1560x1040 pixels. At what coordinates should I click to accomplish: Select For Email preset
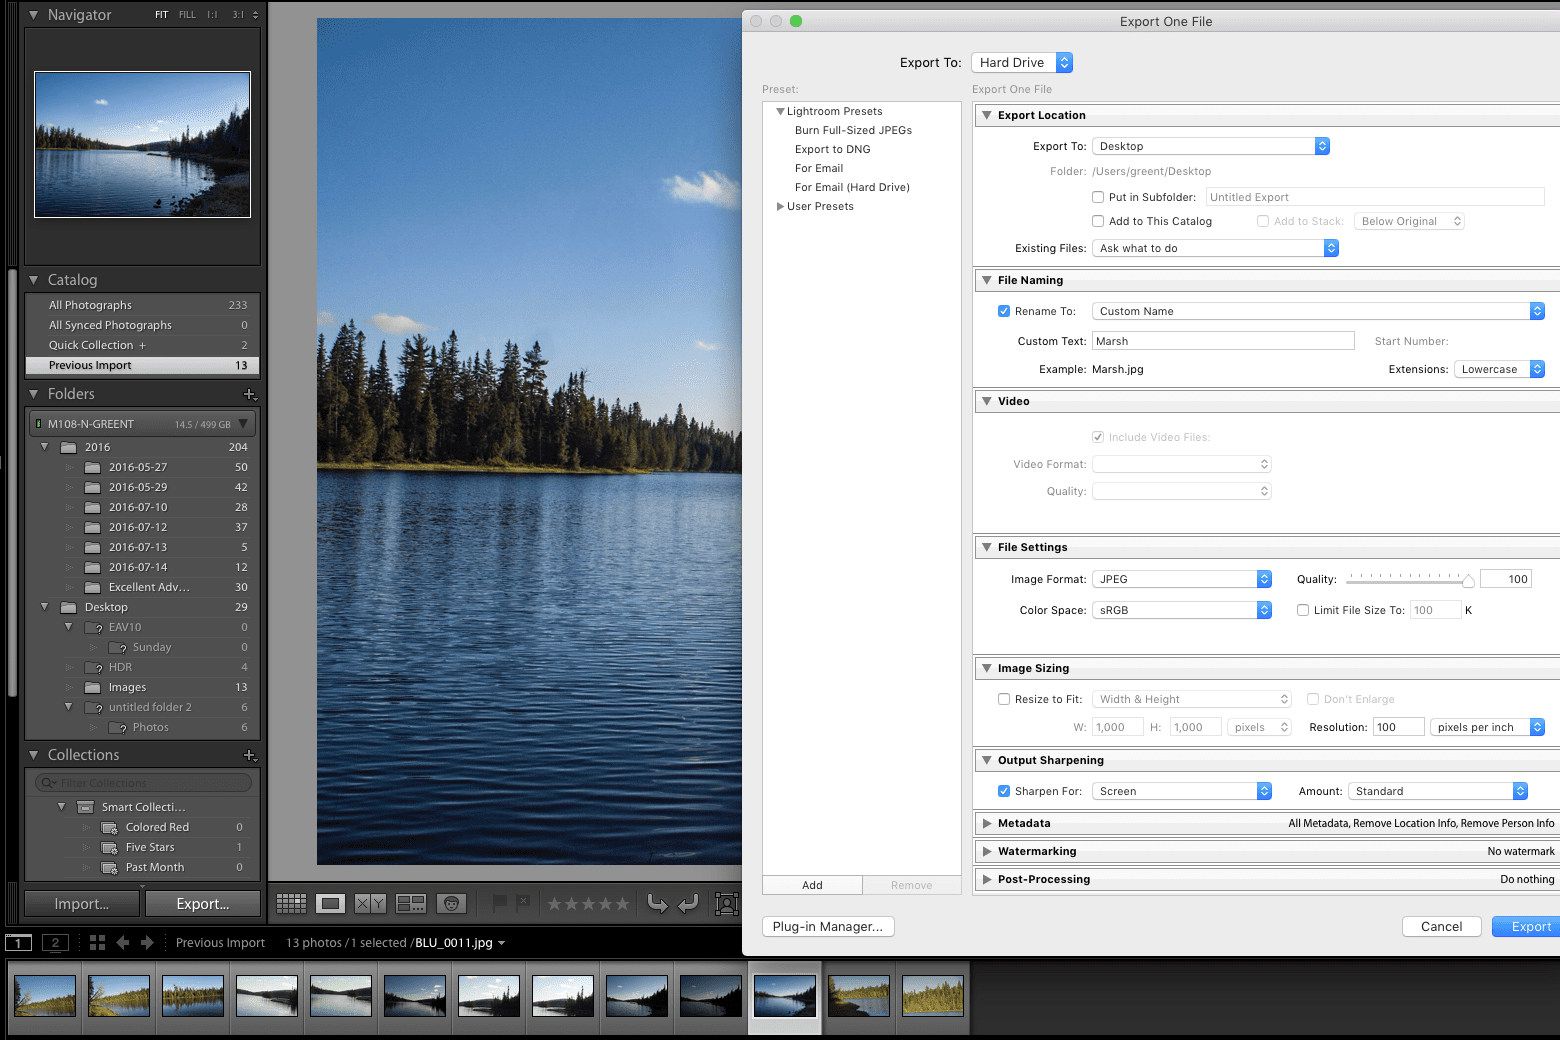point(819,168)
